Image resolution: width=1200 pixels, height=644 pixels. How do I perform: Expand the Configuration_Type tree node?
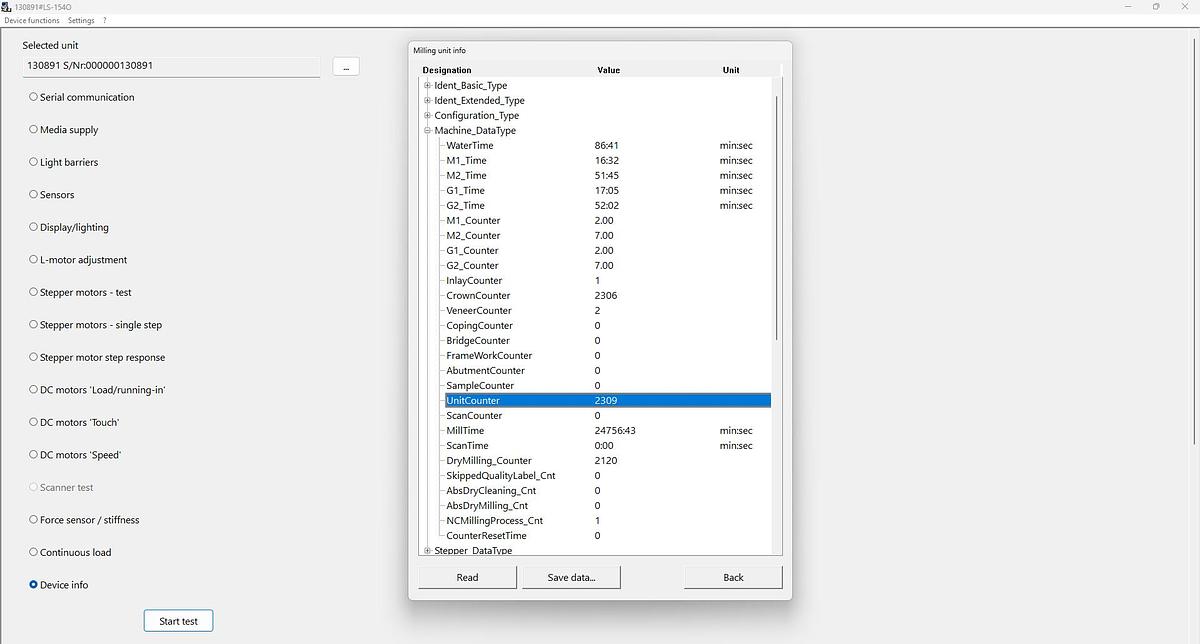click(x=428, y=116)
